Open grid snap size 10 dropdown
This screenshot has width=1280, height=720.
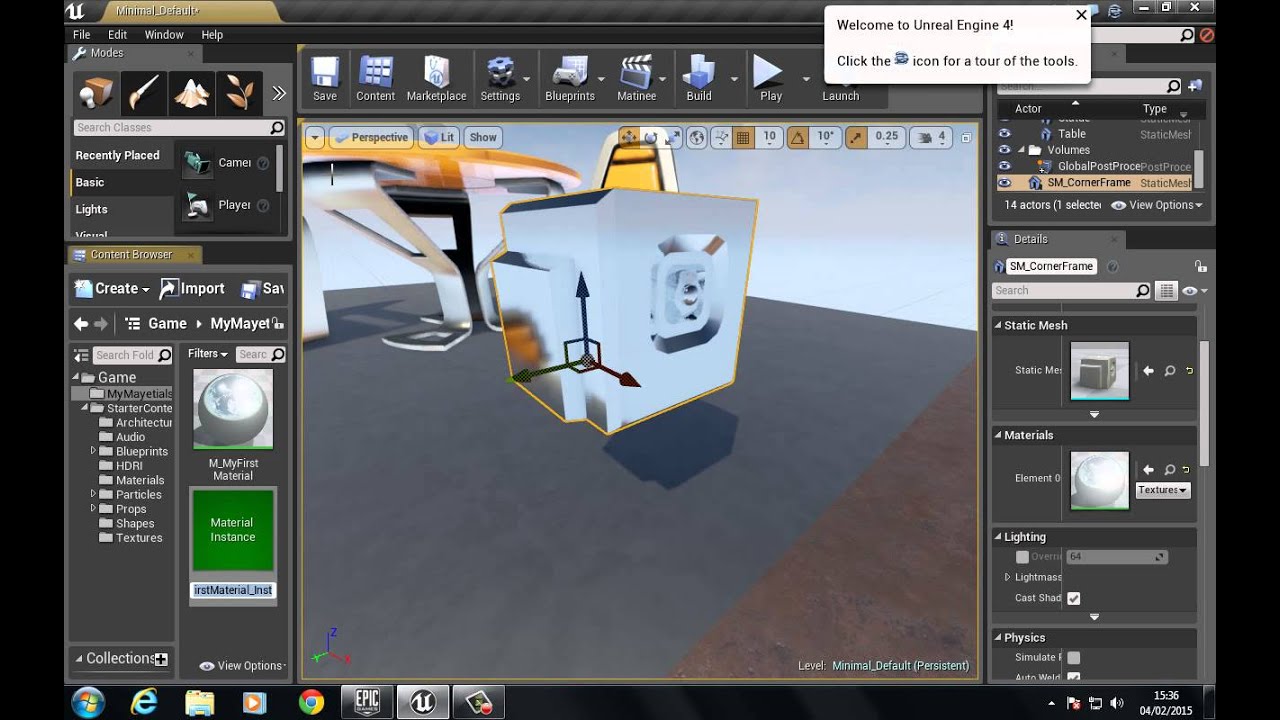[769, 137]
